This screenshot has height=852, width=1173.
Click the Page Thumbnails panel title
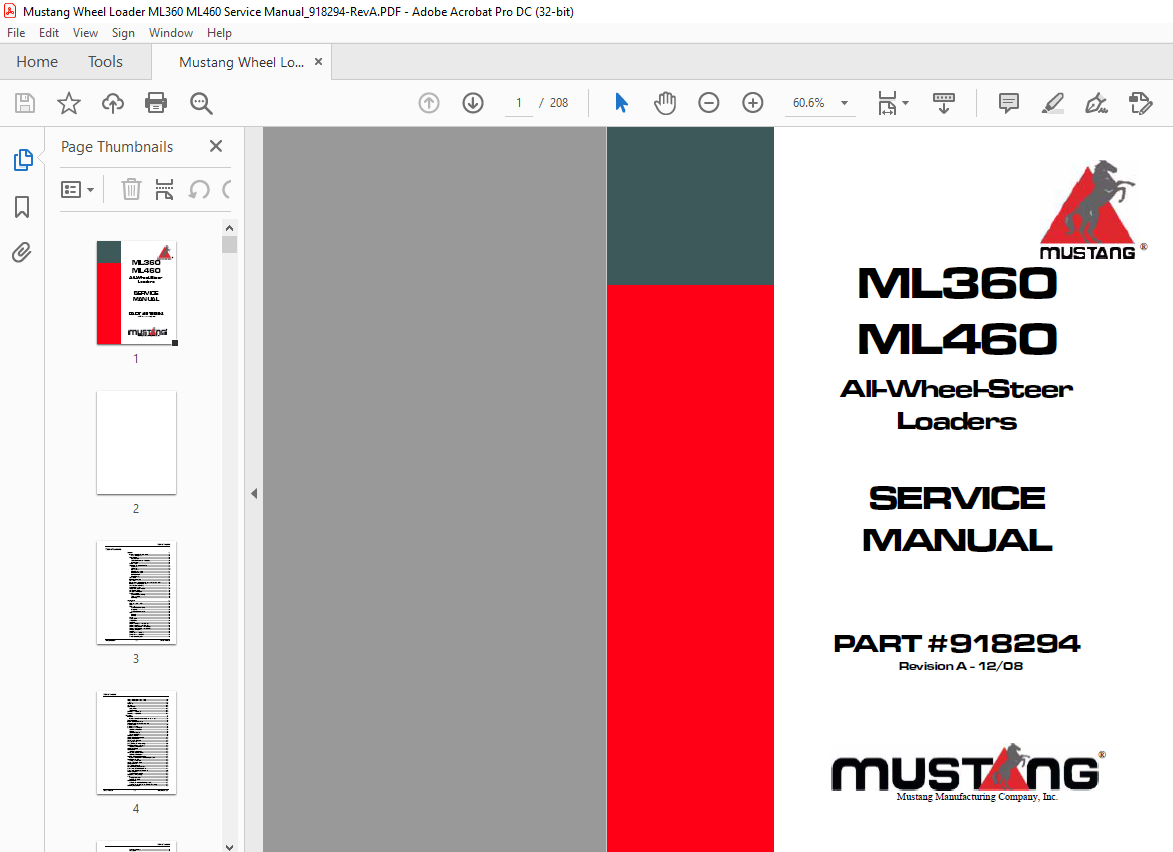[117, 147]
